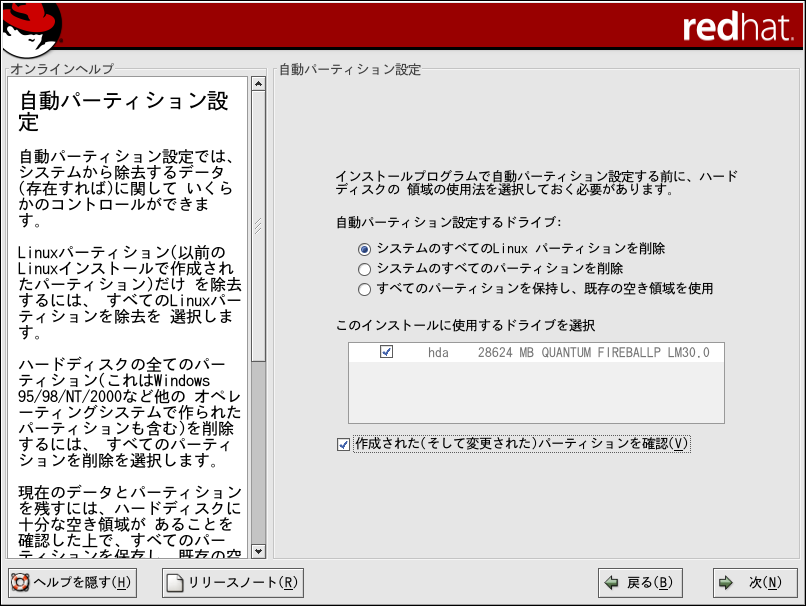Proceed with the 次(N) button
Image resolution: width=806 pixels, height=606 pixels.
tap(755, 582)
